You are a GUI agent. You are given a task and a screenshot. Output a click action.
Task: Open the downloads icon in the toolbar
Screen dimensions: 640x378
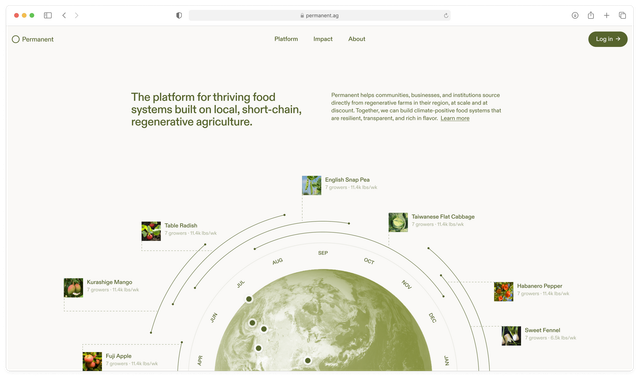point(575,16)
